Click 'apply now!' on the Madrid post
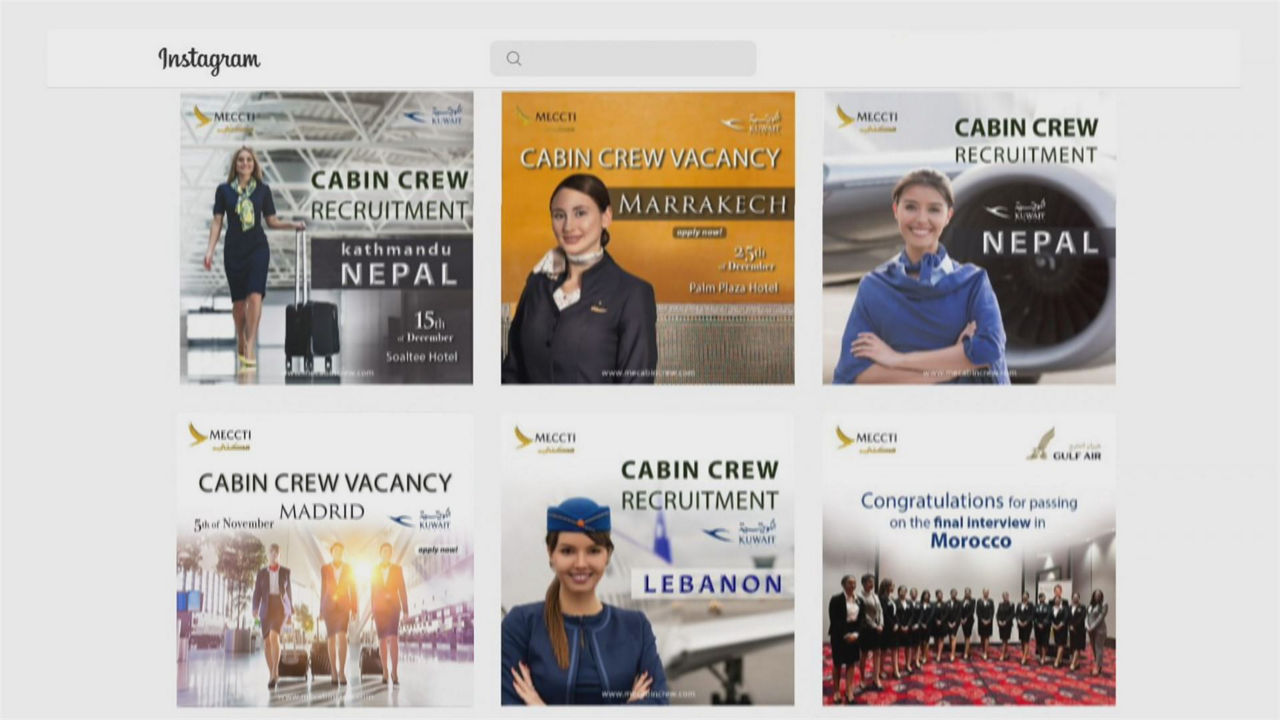Image resolution: width=1280 pixels, height=720 pixels. (x=437, y=549)
